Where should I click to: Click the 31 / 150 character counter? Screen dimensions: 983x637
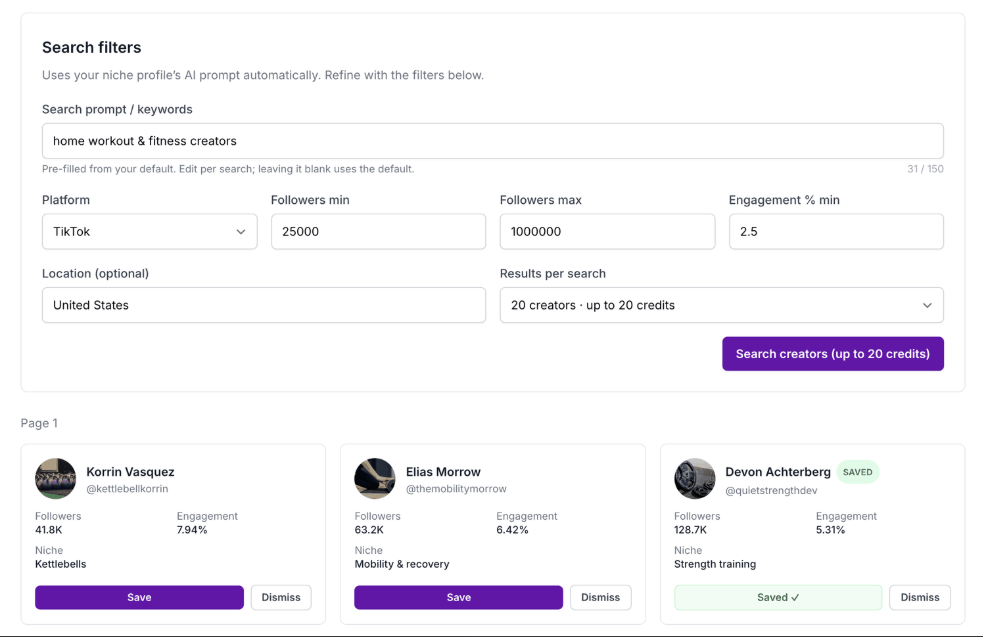tap(925, 169)
